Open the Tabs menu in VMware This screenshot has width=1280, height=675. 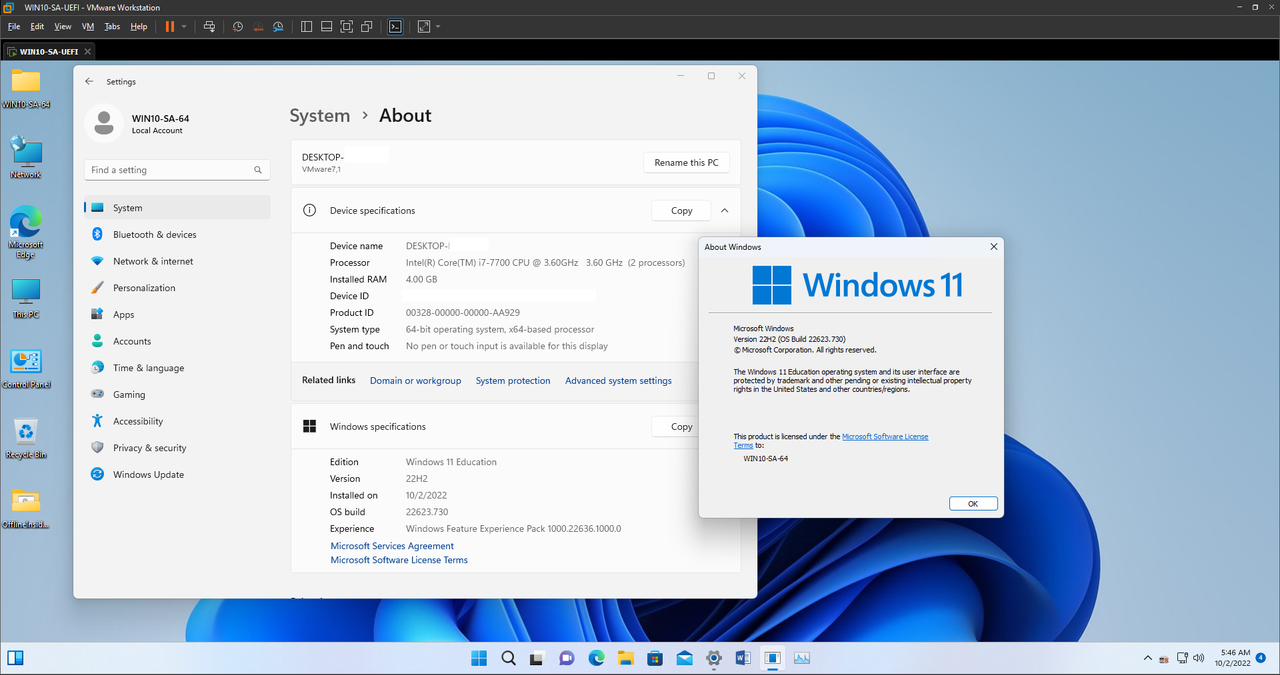pos(112,26)
